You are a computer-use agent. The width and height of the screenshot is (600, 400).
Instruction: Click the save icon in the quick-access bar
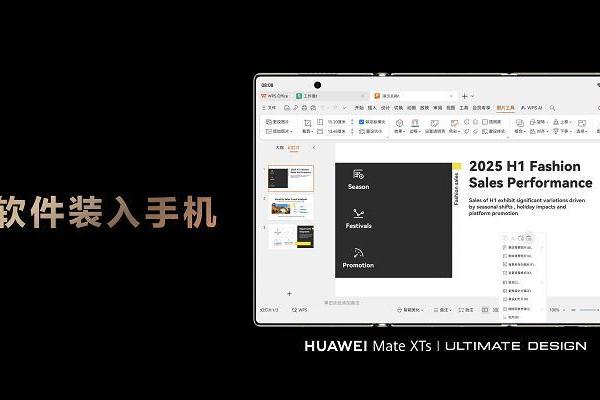tap(287, 108)
